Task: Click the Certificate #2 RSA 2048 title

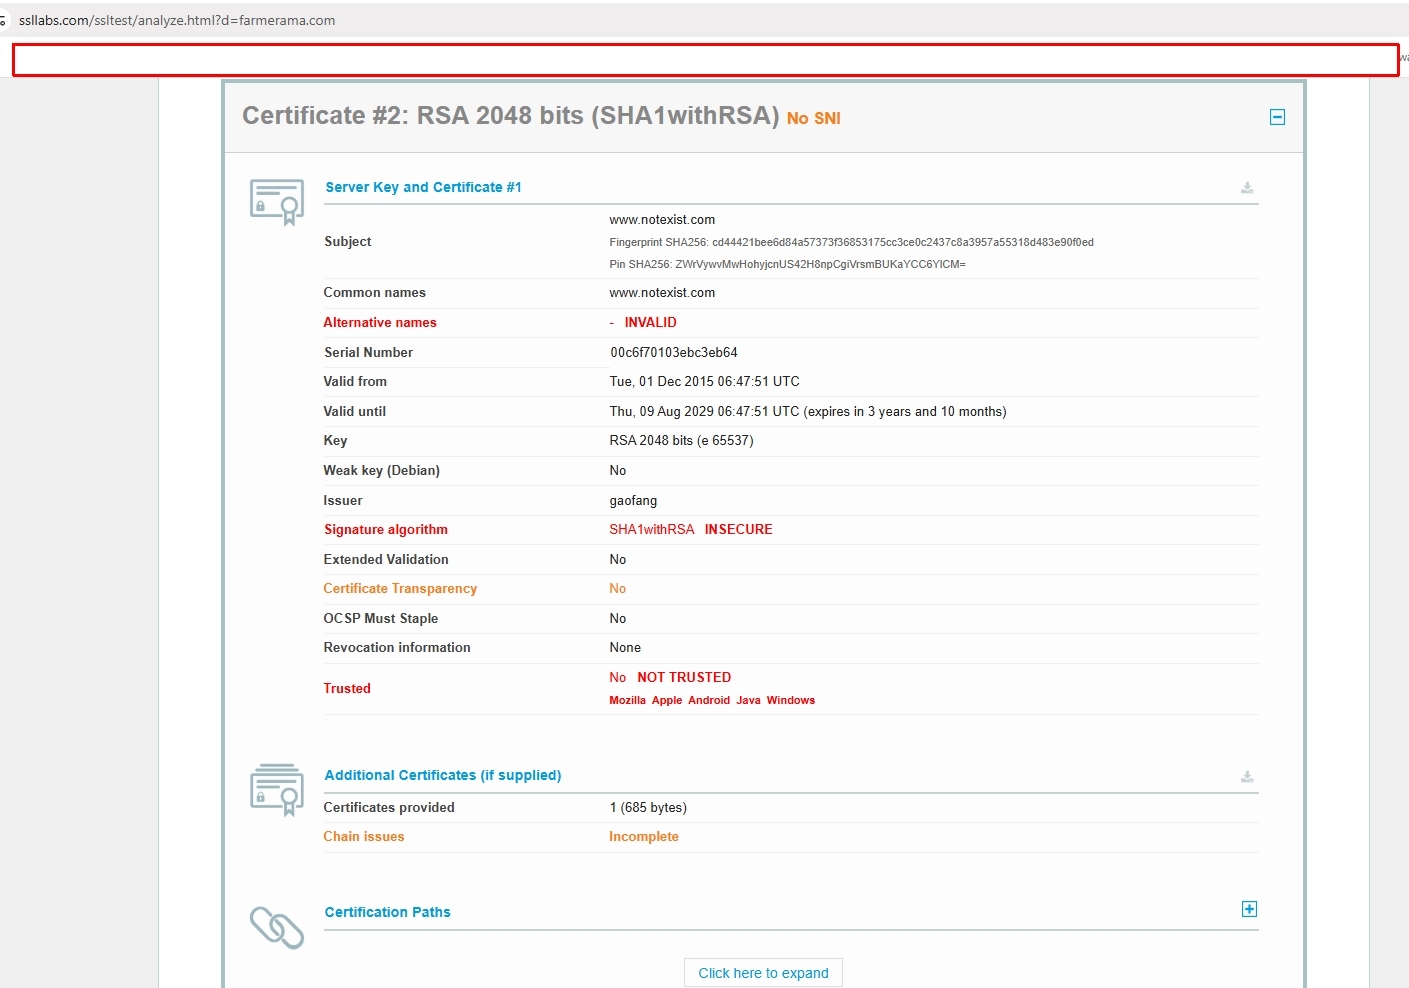Action: tap(510, 116)
